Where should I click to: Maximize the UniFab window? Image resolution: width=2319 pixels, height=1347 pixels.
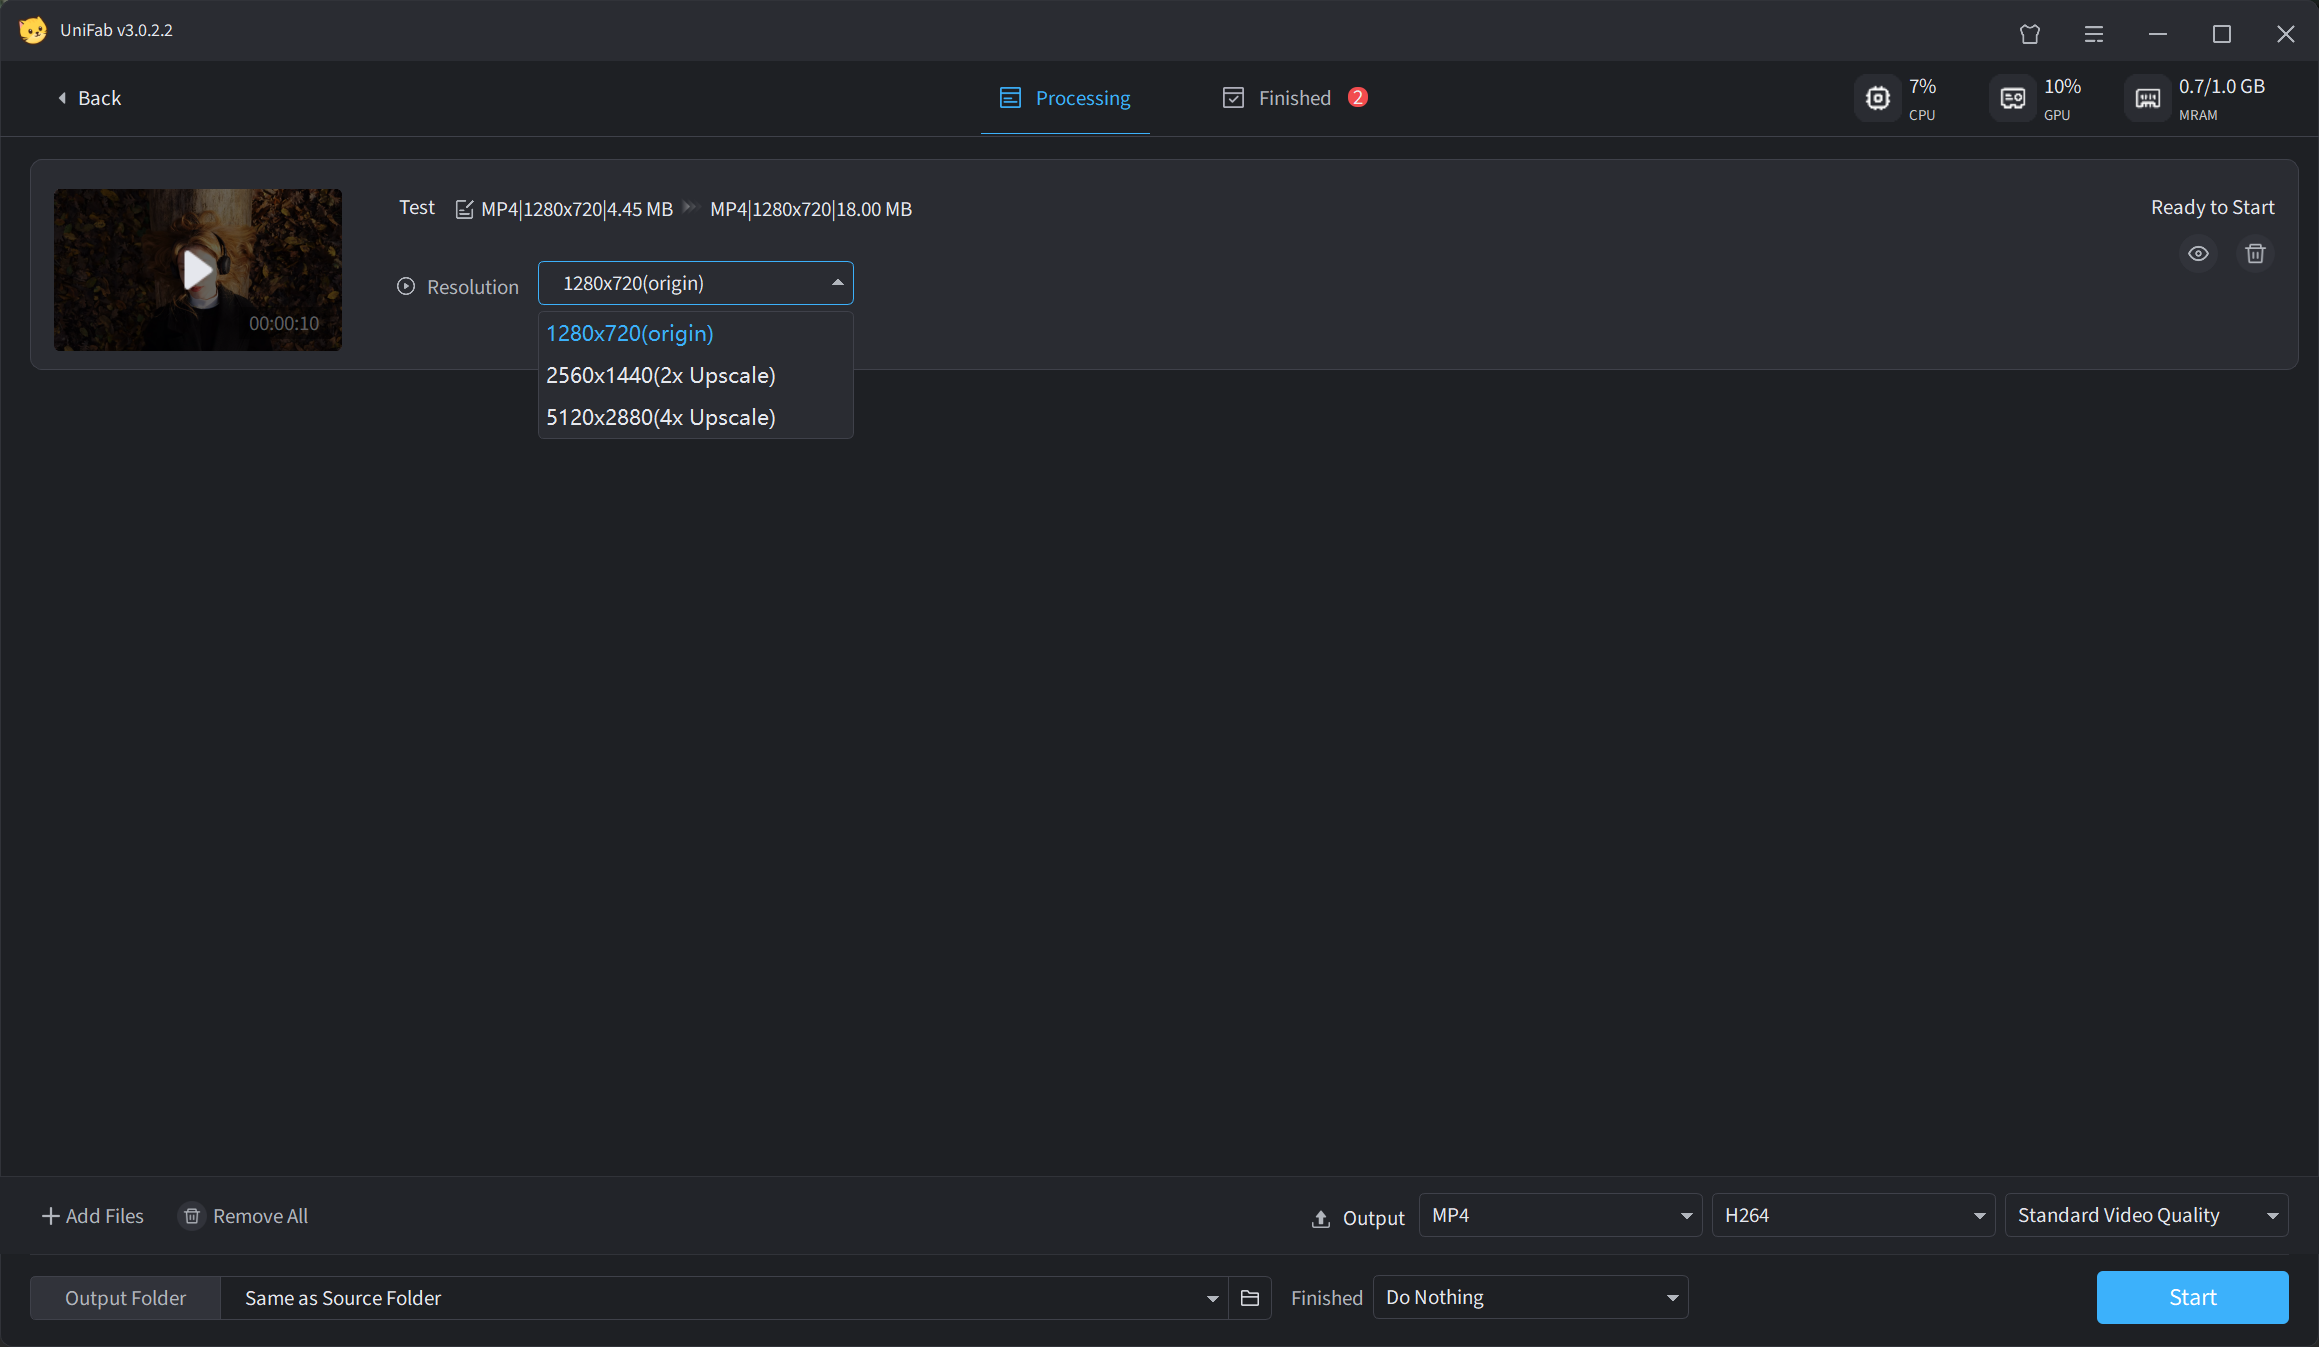(x=2221, y=34)
